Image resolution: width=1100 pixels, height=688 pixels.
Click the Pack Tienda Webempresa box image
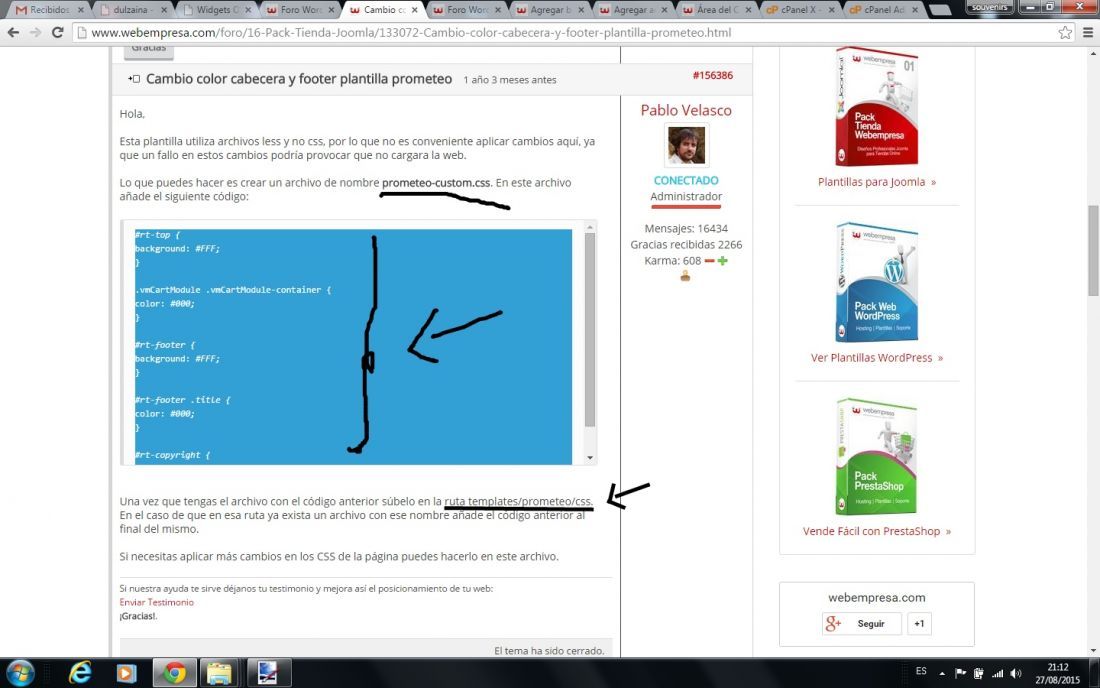[x=876, y=107]
